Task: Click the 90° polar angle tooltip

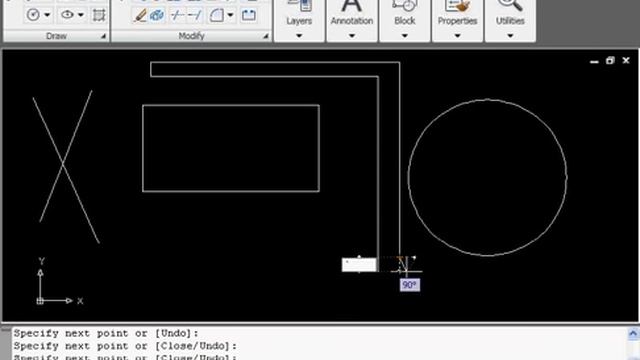Action: pos(410,285)
